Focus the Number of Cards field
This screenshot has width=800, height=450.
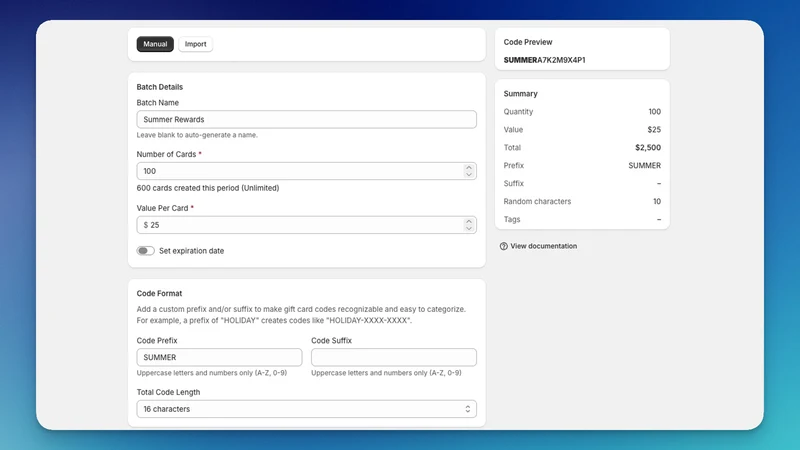[300, 171]
